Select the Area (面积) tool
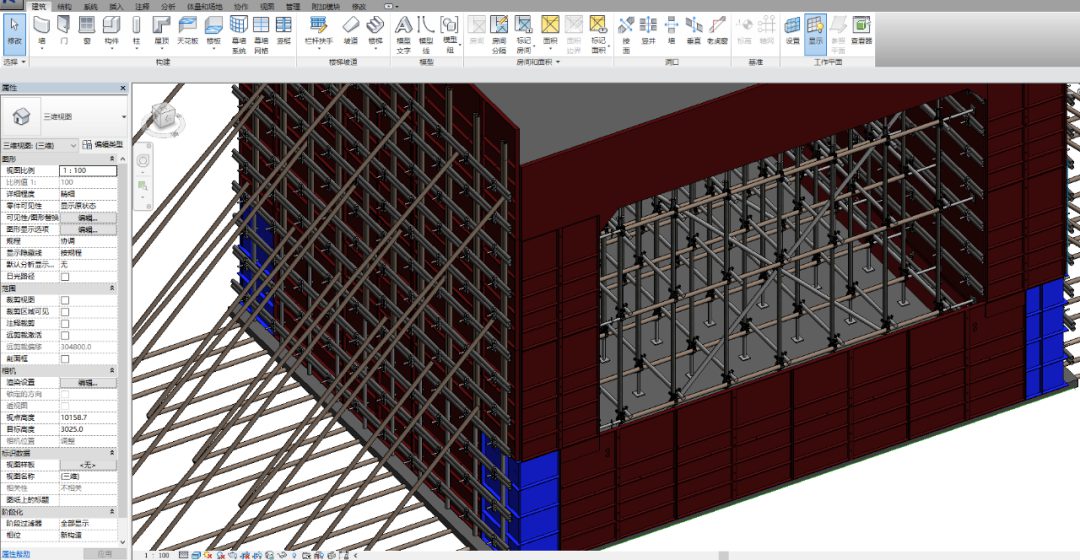 pyautogui.click(x=550, y=31)
